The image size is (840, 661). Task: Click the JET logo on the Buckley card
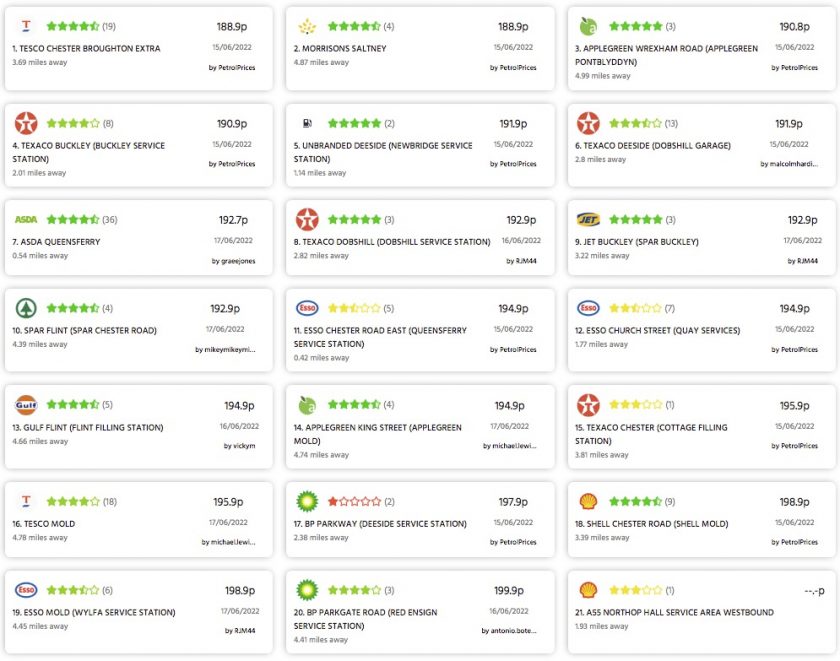coord(588,220)
